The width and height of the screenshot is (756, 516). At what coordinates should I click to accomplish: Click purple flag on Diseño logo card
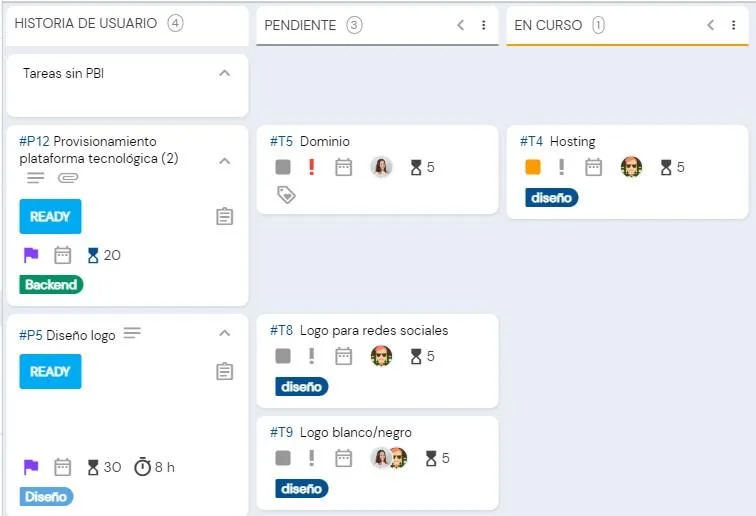point(31,467)
